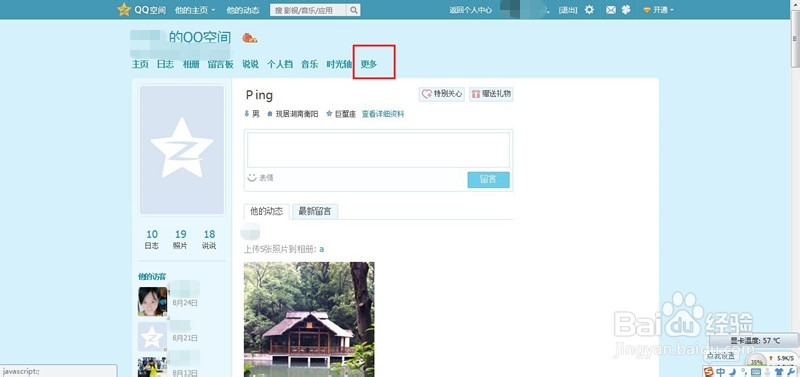Click the 点我设置 tooltip bubble
This screenshot has width=800, height=377.
pos(720,356)
